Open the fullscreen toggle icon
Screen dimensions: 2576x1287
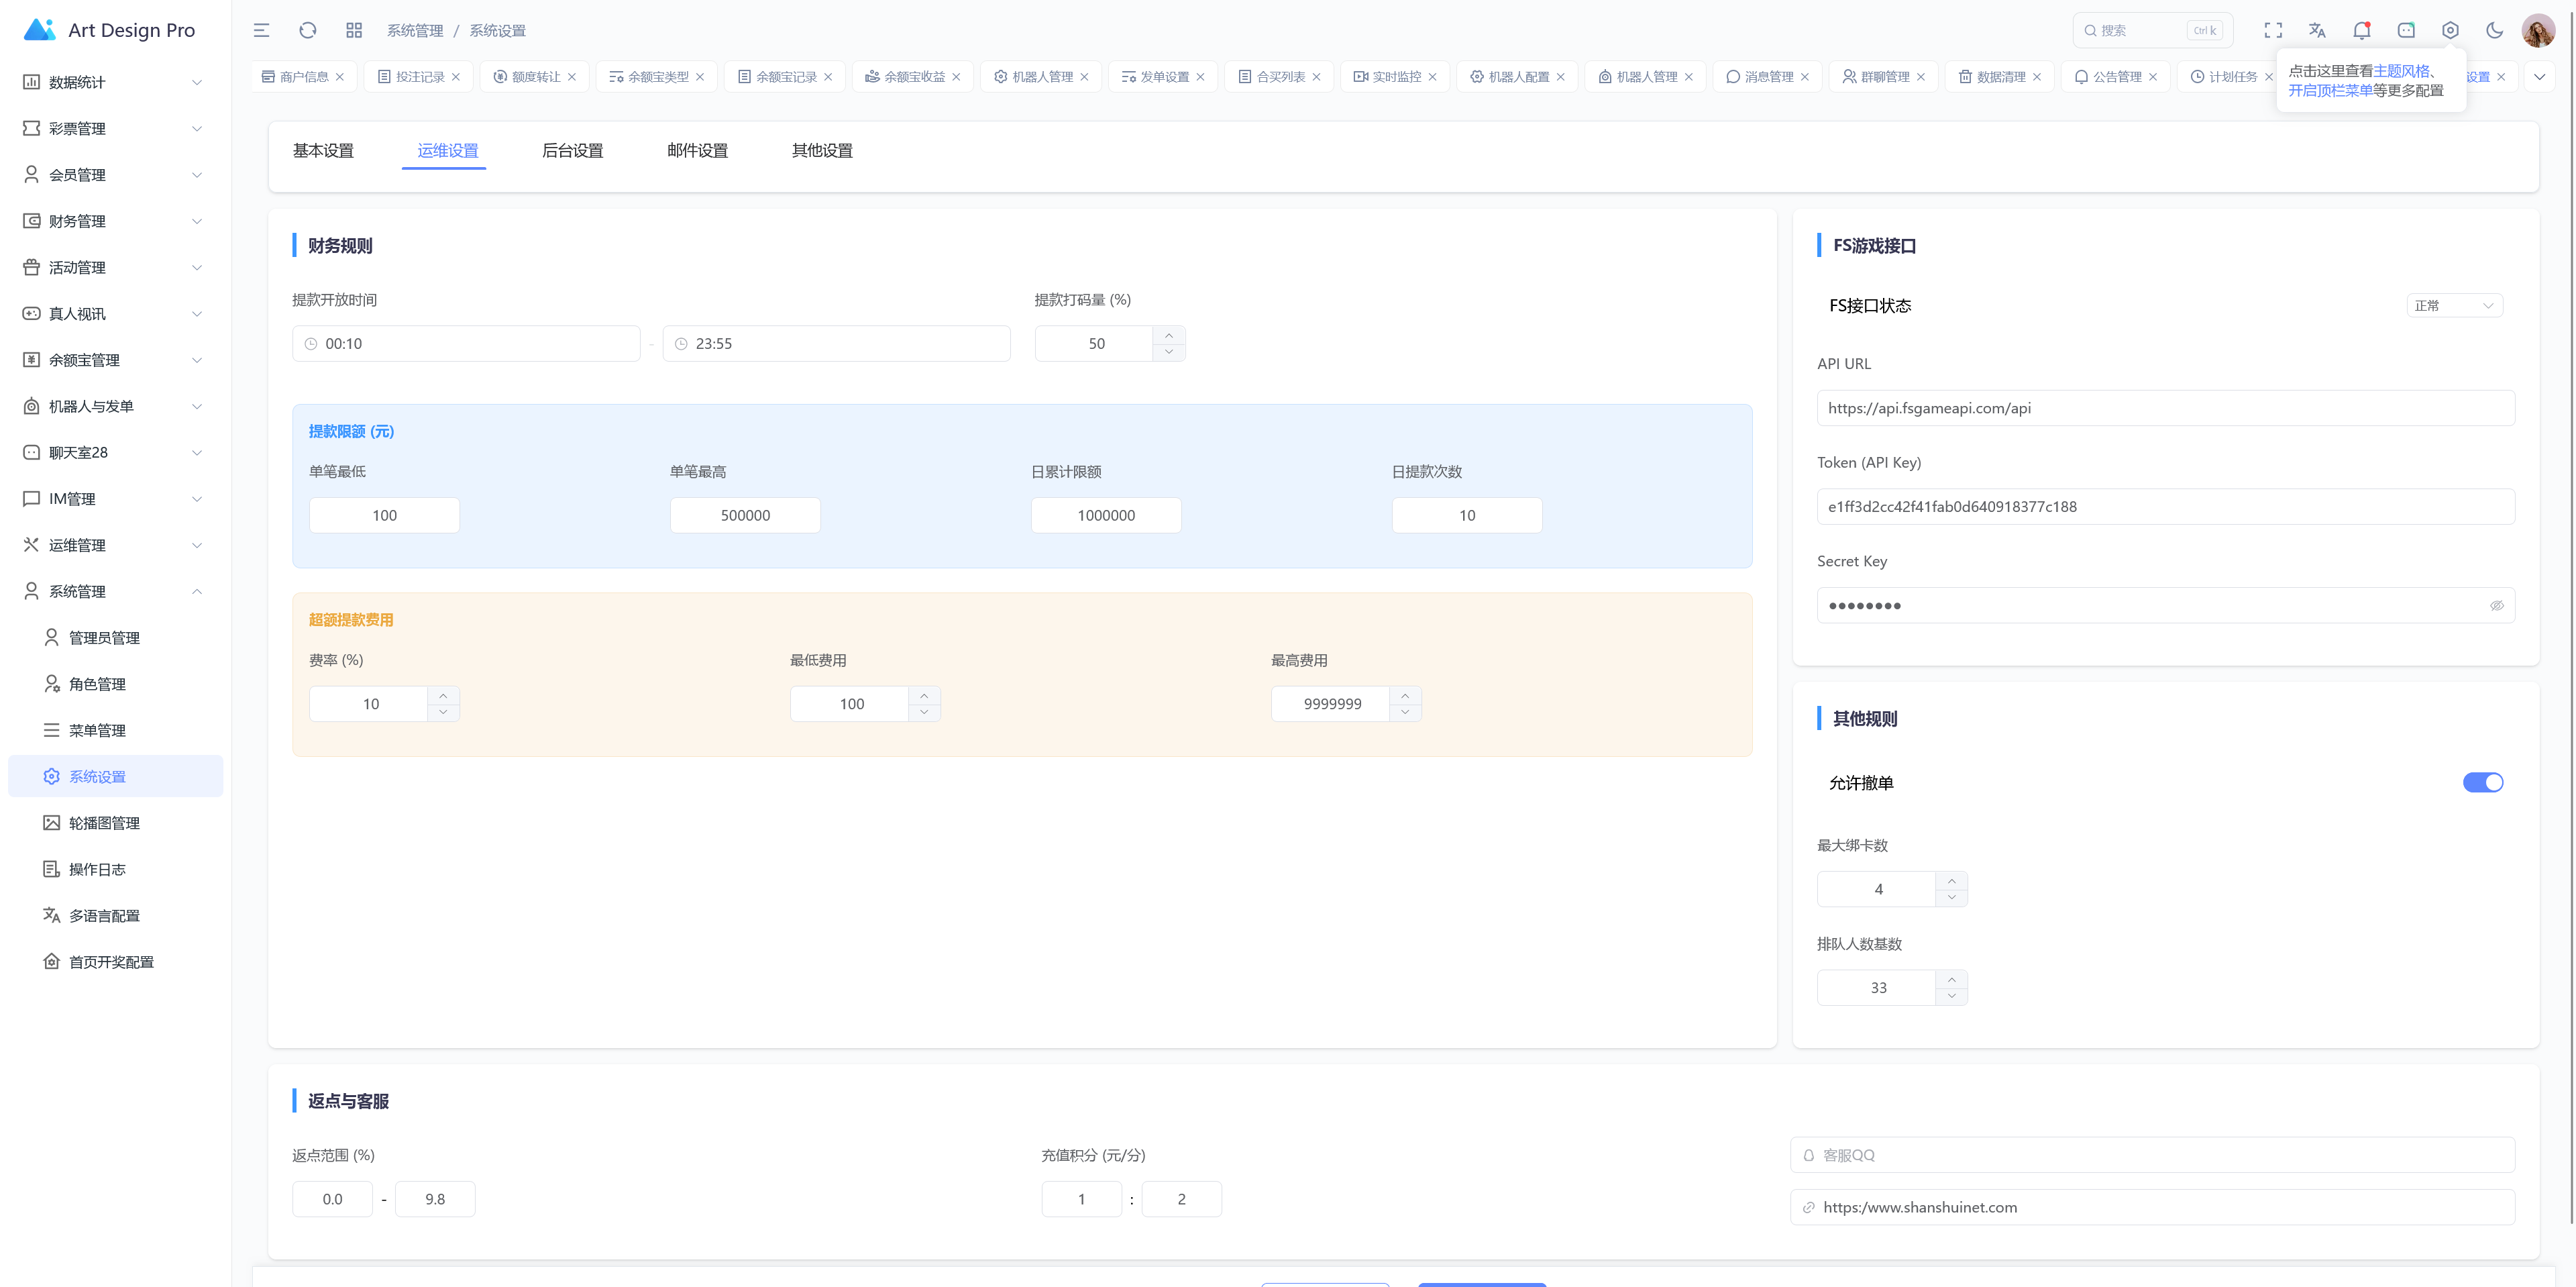tap(2273, 30)
